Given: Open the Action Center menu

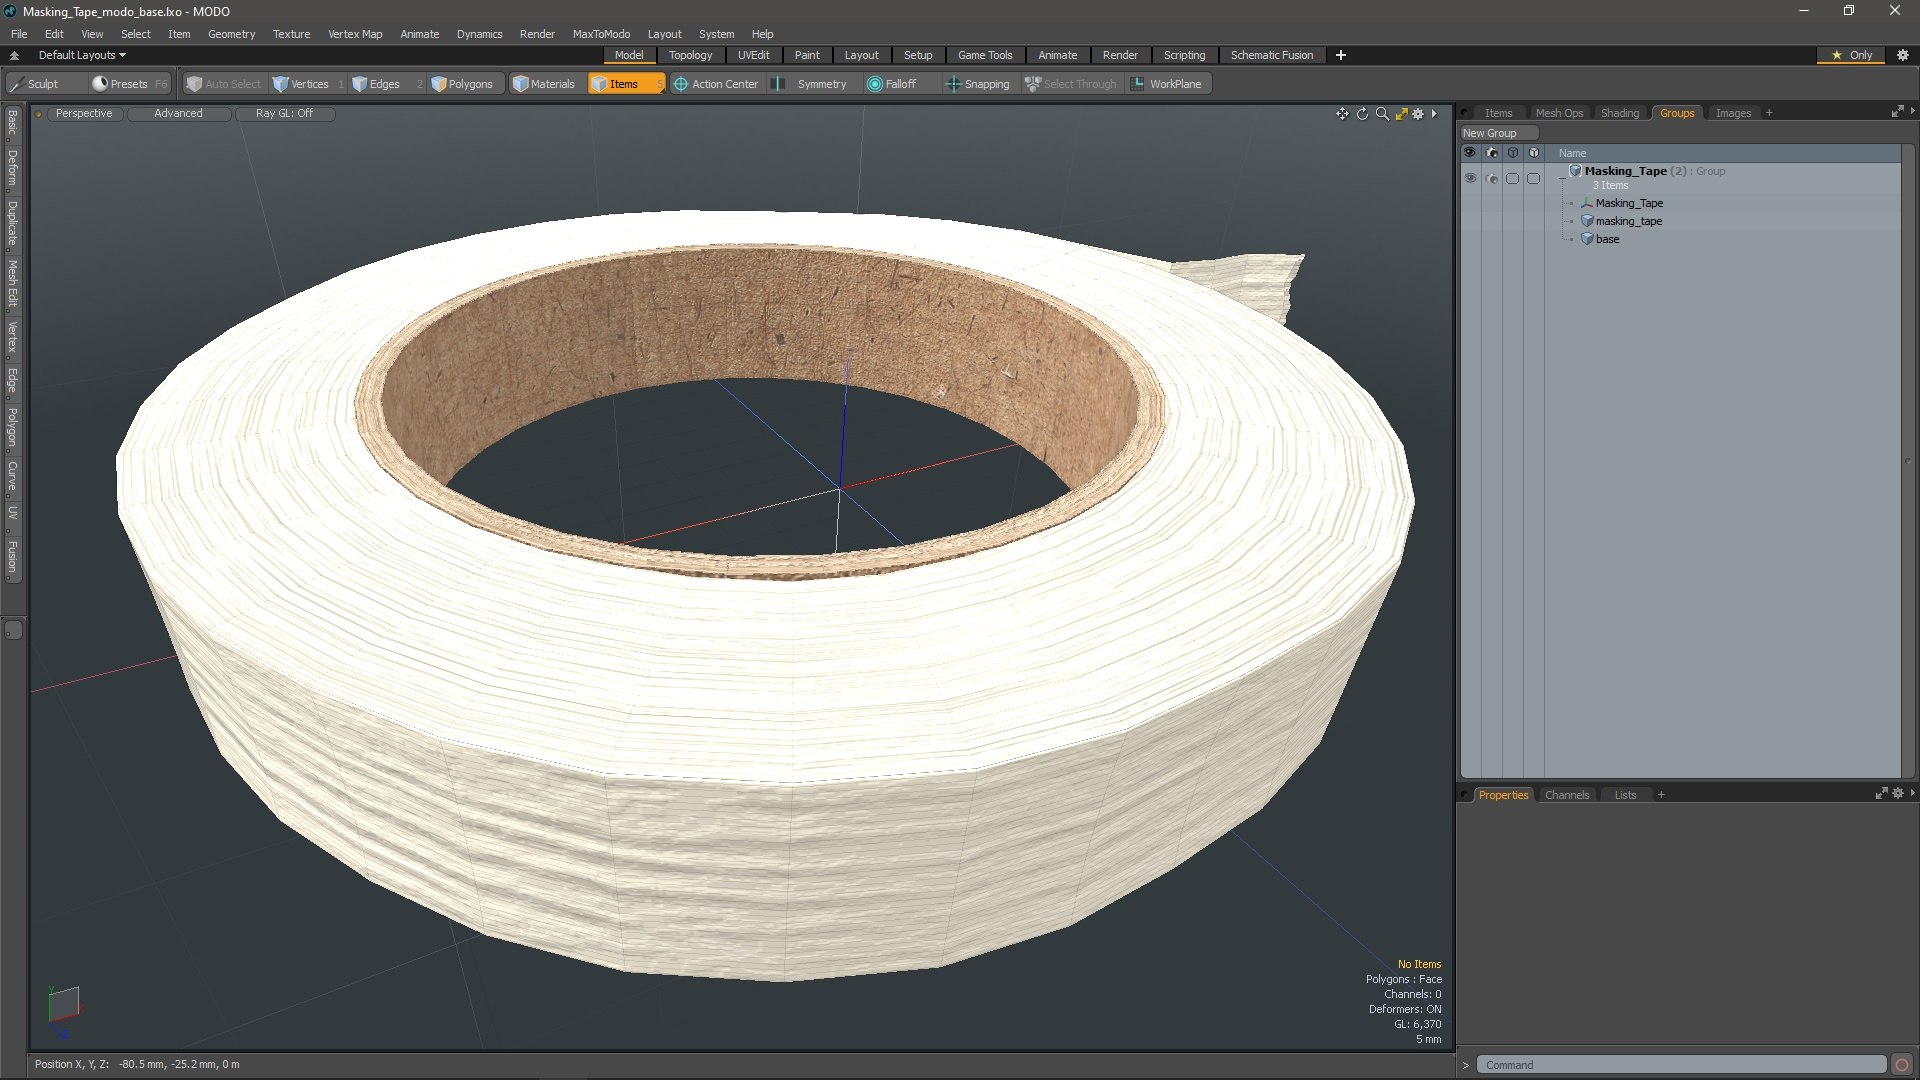Looking at the screenshot, I should coord(716,84).
